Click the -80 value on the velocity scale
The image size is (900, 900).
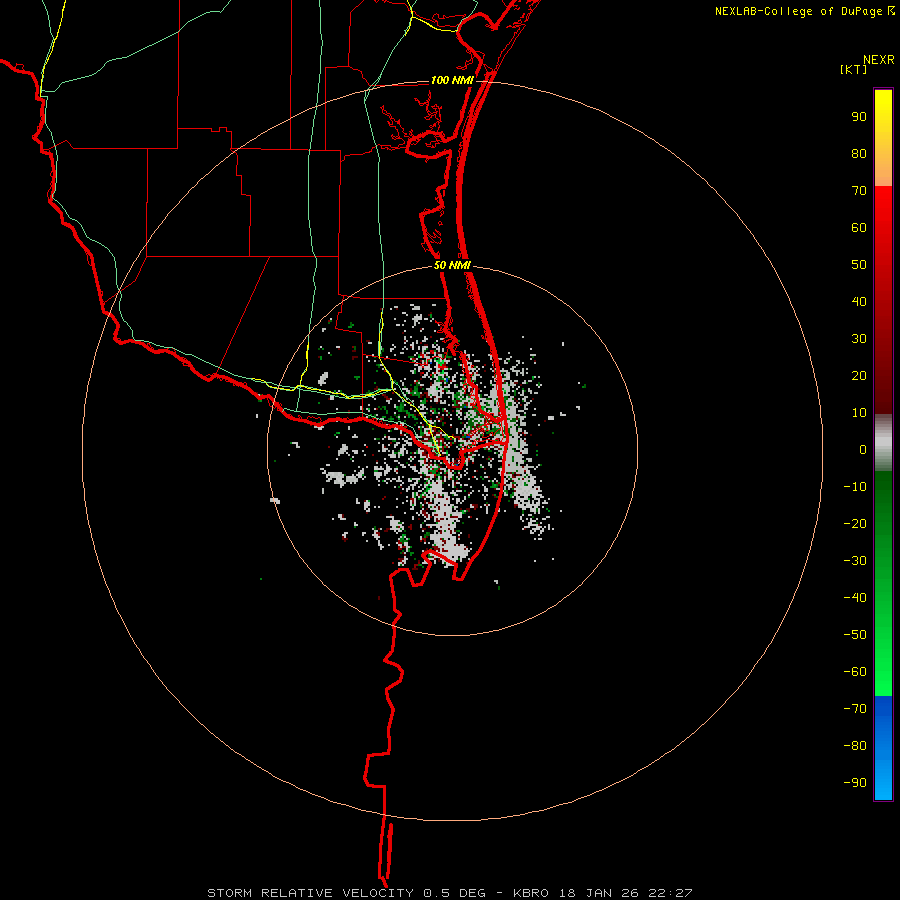(855, 746)
